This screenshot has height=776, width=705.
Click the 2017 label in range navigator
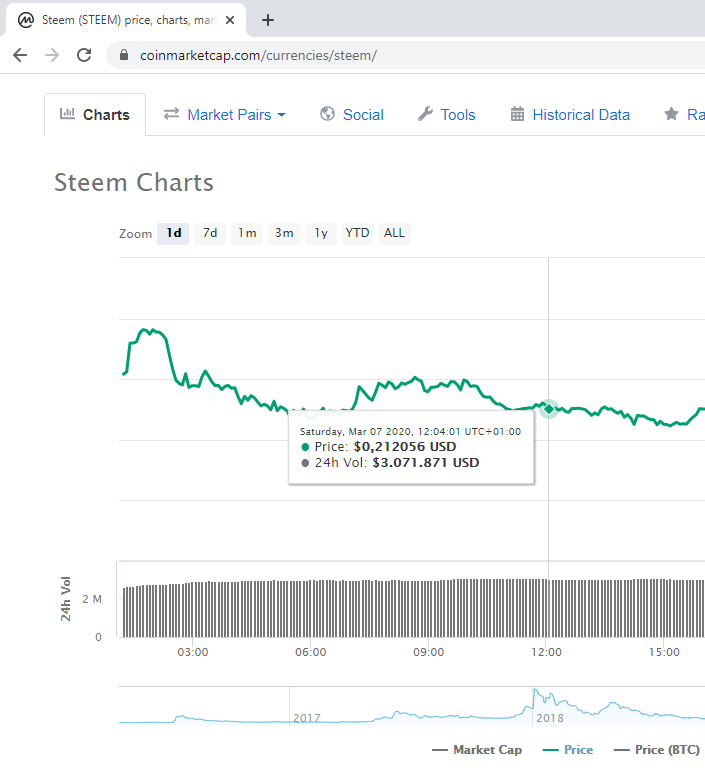coord(307,718)
